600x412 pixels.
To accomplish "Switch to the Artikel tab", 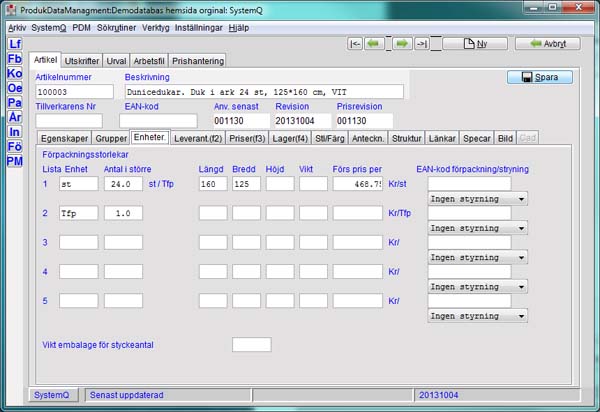I will coord(45,60).
